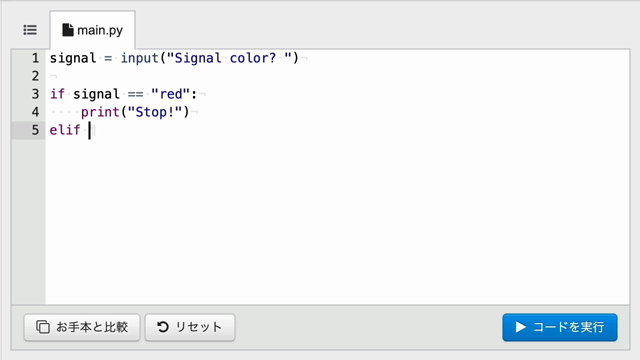Click the play triangle icon
This screenshot has width=640, height=360.
pyautogui.click(x=520, y=327)
